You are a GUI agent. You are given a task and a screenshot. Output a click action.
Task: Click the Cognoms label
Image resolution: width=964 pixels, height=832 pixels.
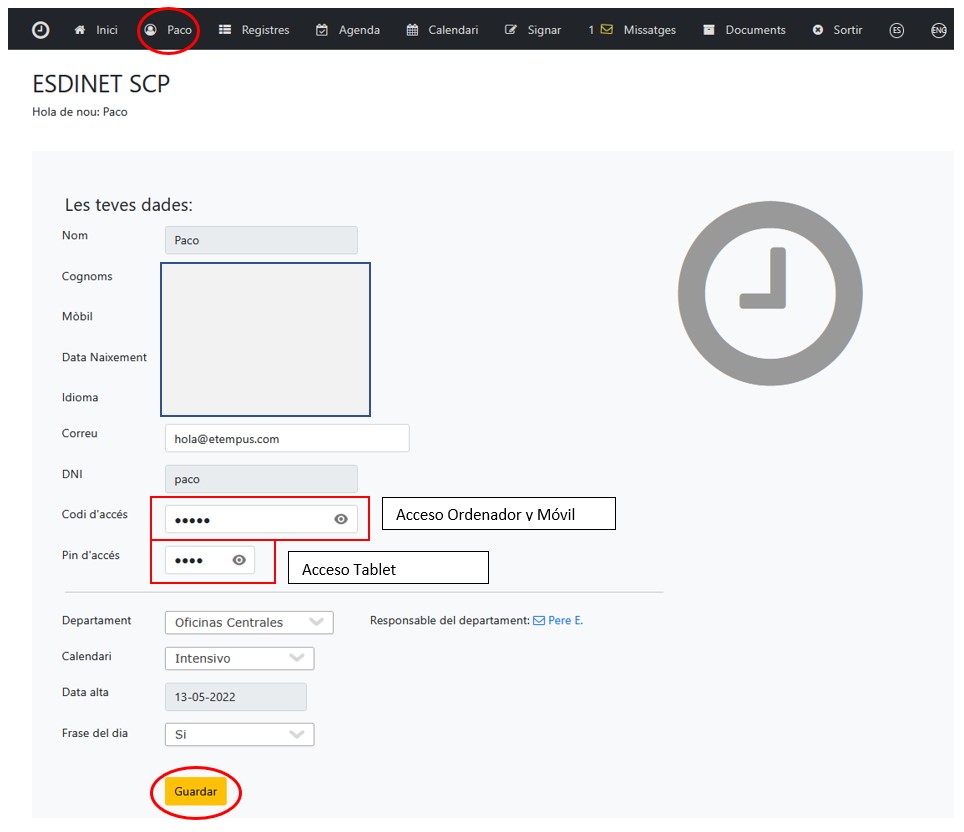click(x=87, y=276)
